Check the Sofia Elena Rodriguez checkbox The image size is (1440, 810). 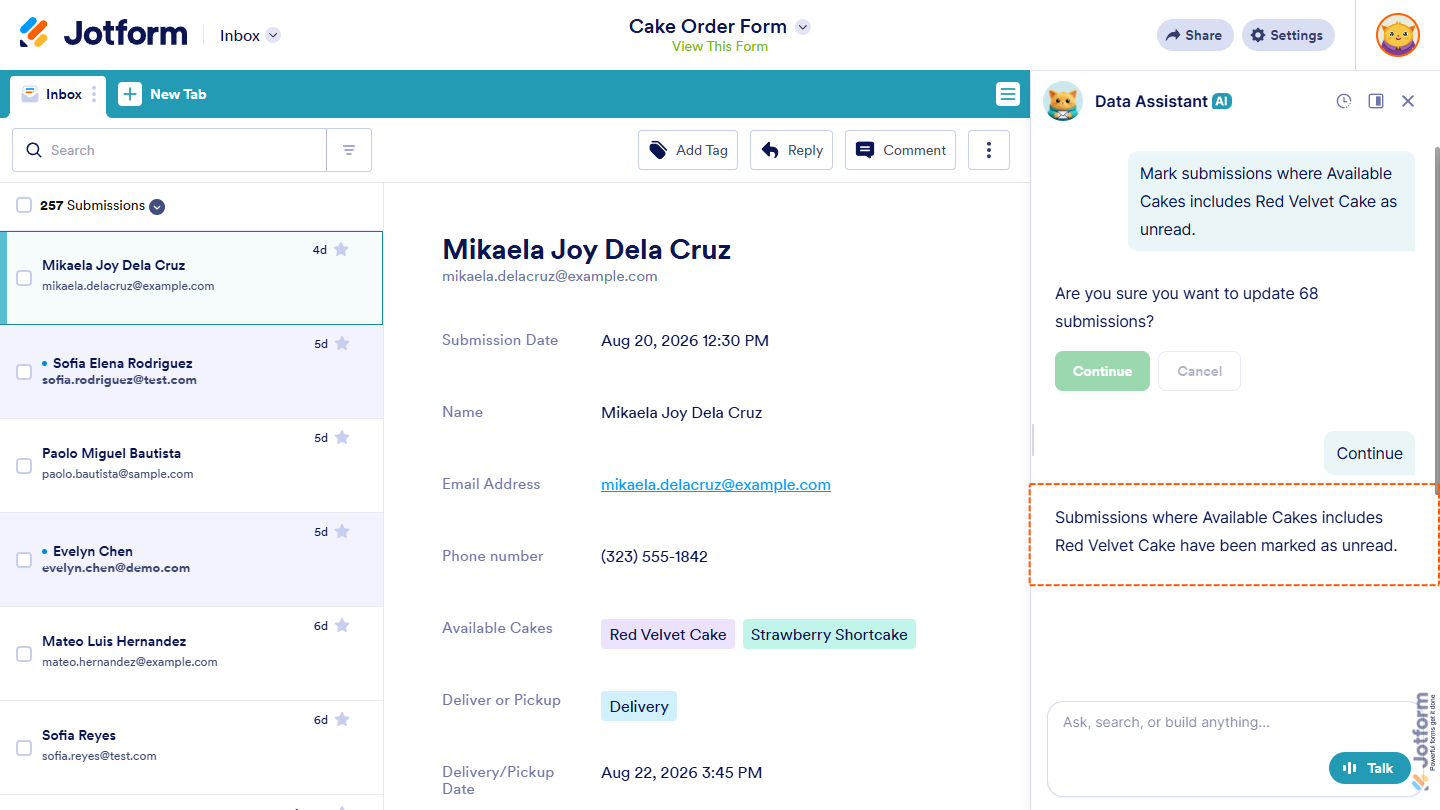click(x=24, y=372)
